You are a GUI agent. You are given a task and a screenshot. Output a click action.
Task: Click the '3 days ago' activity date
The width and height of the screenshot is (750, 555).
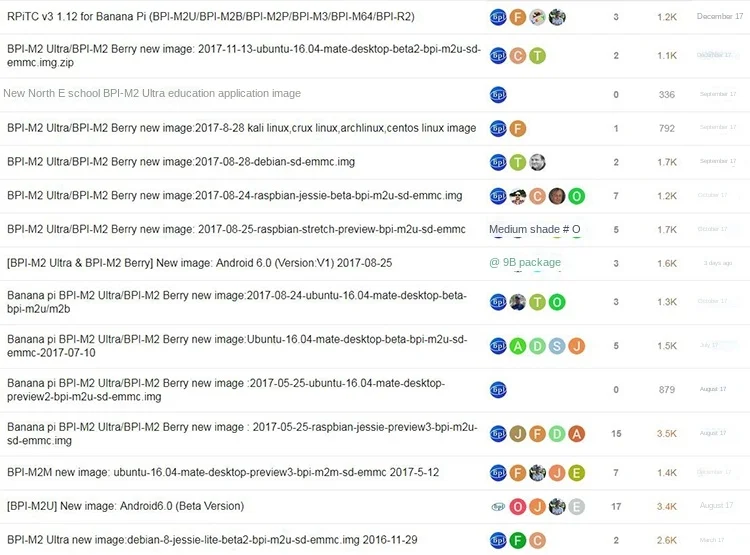[717, 263]
